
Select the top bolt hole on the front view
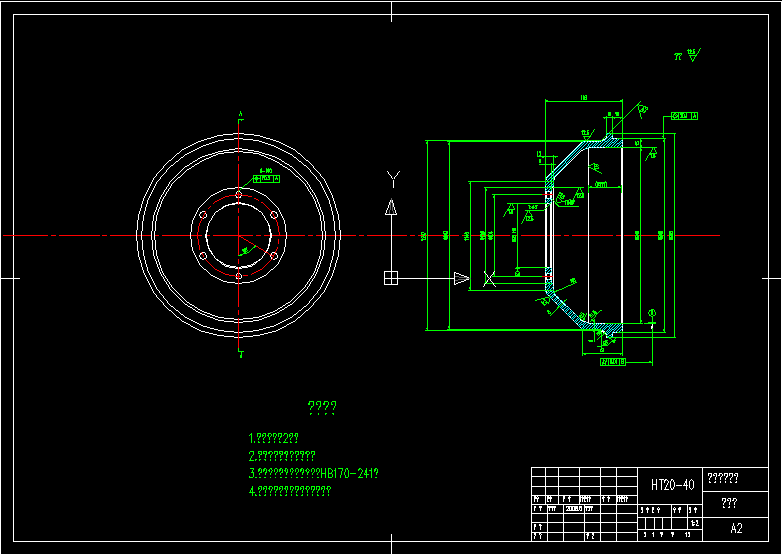point(238,194)
